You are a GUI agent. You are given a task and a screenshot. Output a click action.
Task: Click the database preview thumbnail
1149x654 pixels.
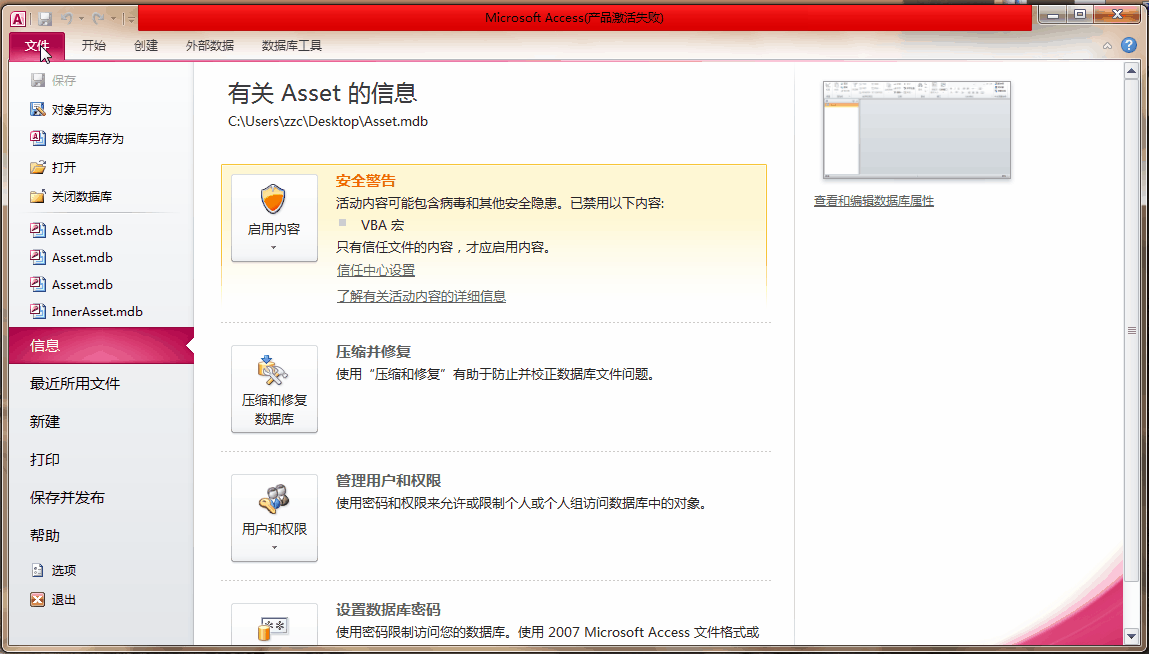click(x=917, y=130)
